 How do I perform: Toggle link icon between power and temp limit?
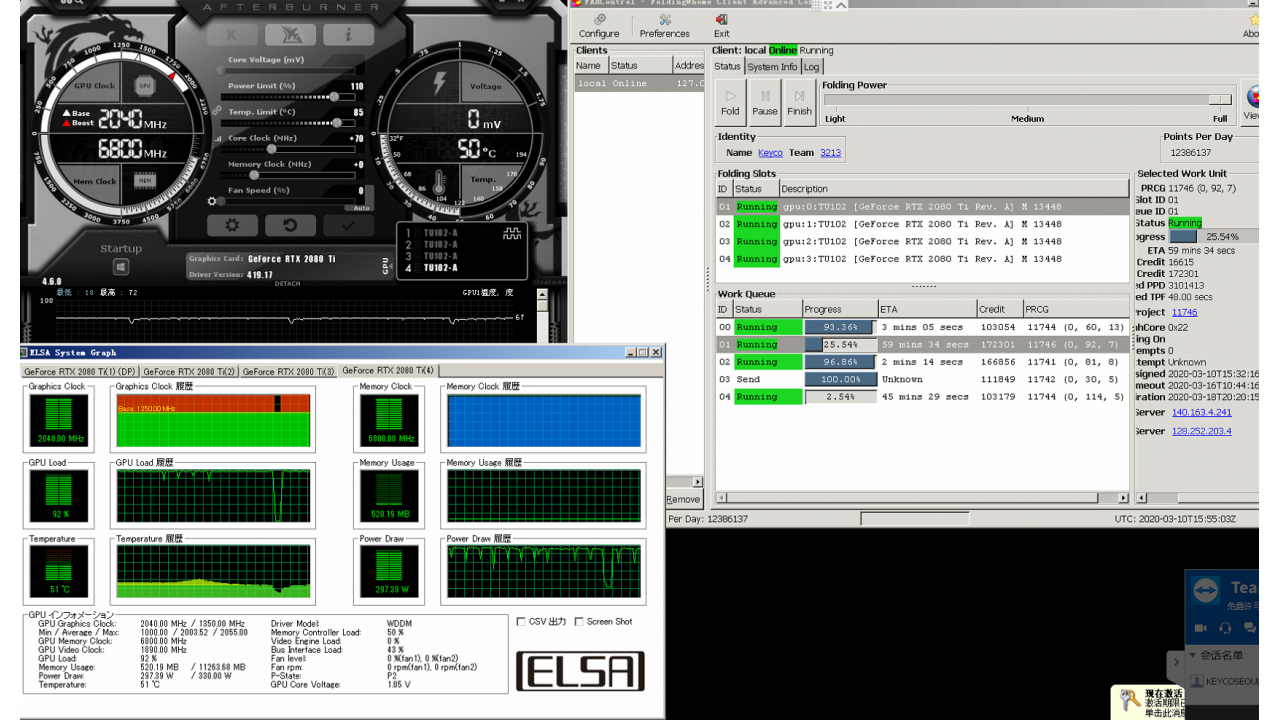218,111
